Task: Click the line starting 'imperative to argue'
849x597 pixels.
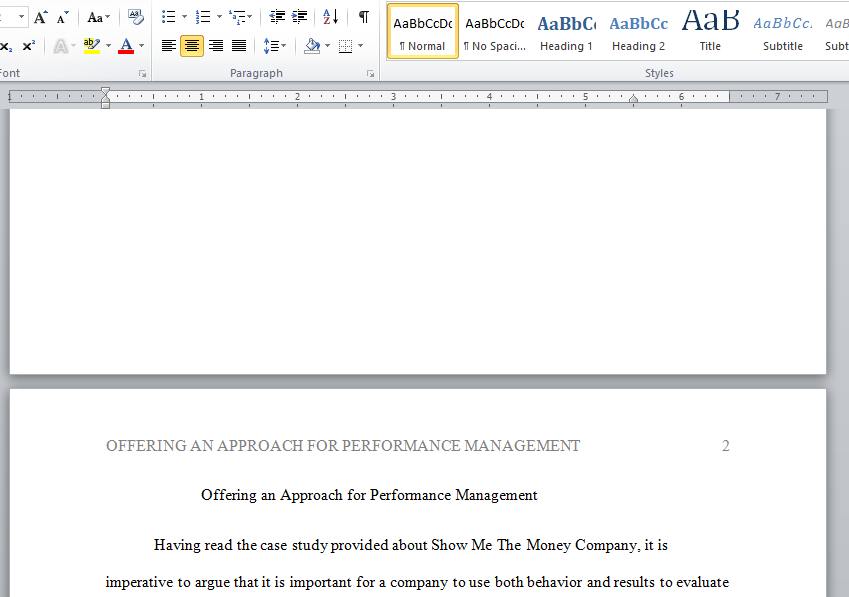Action: pyautogui.click(x=417, y=582)
